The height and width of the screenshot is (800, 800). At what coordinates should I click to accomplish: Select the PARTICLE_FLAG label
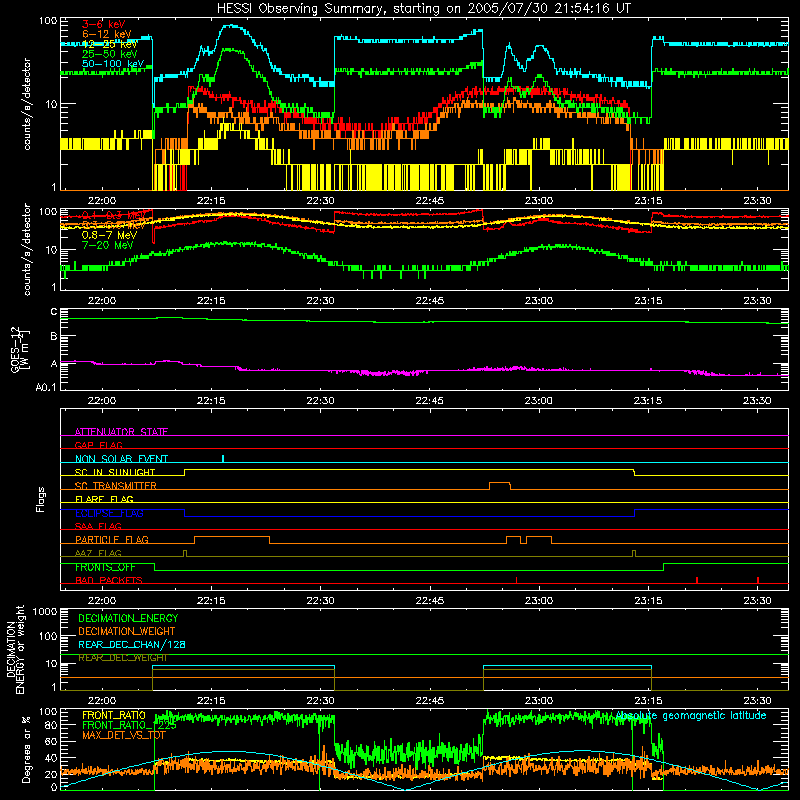tap(112, 540)
